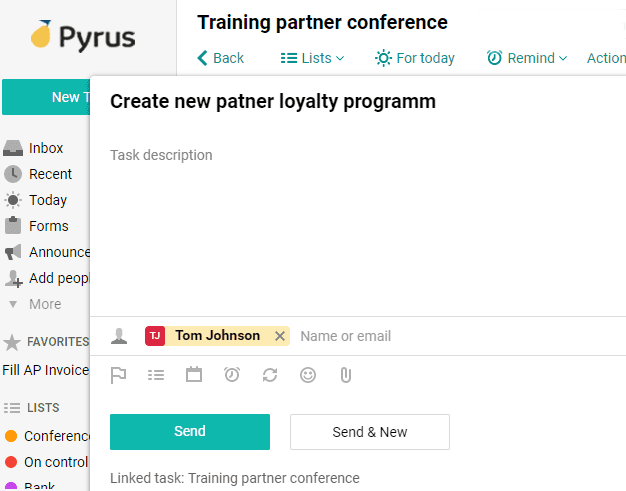Screen dimensions: 626x491
Task: Select the orange Conference list dot
Action: pyautogui.click(x=11, y=436)
